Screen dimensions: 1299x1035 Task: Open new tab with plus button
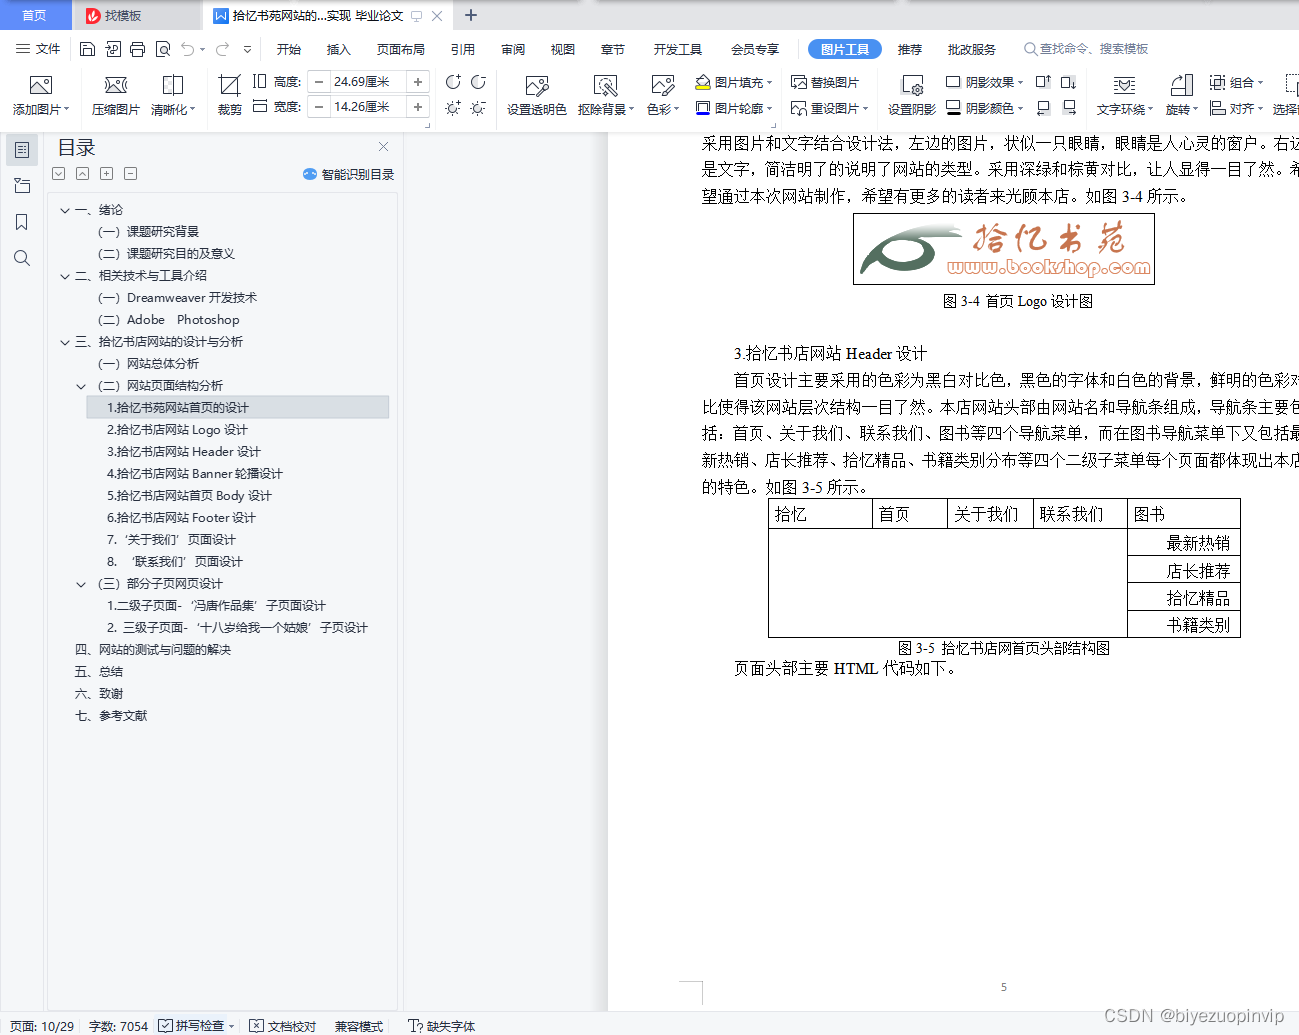471,15
